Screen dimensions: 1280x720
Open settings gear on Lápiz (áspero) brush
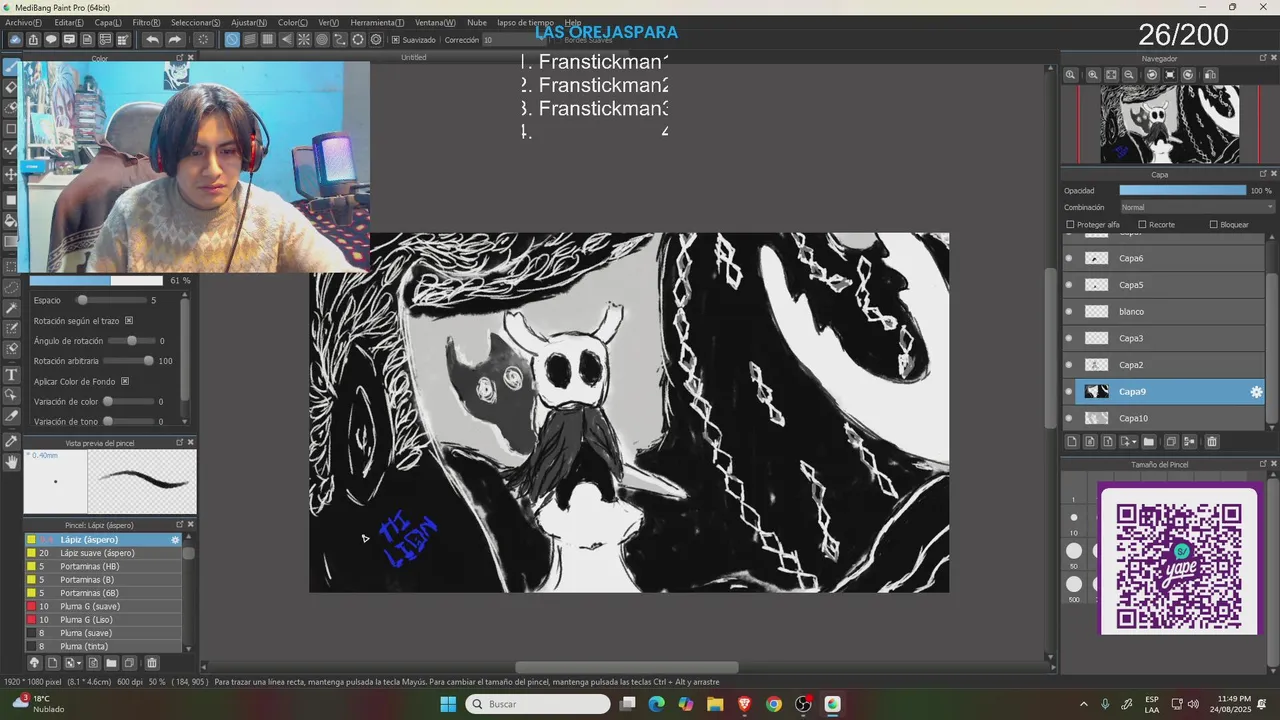pos(175,540)
